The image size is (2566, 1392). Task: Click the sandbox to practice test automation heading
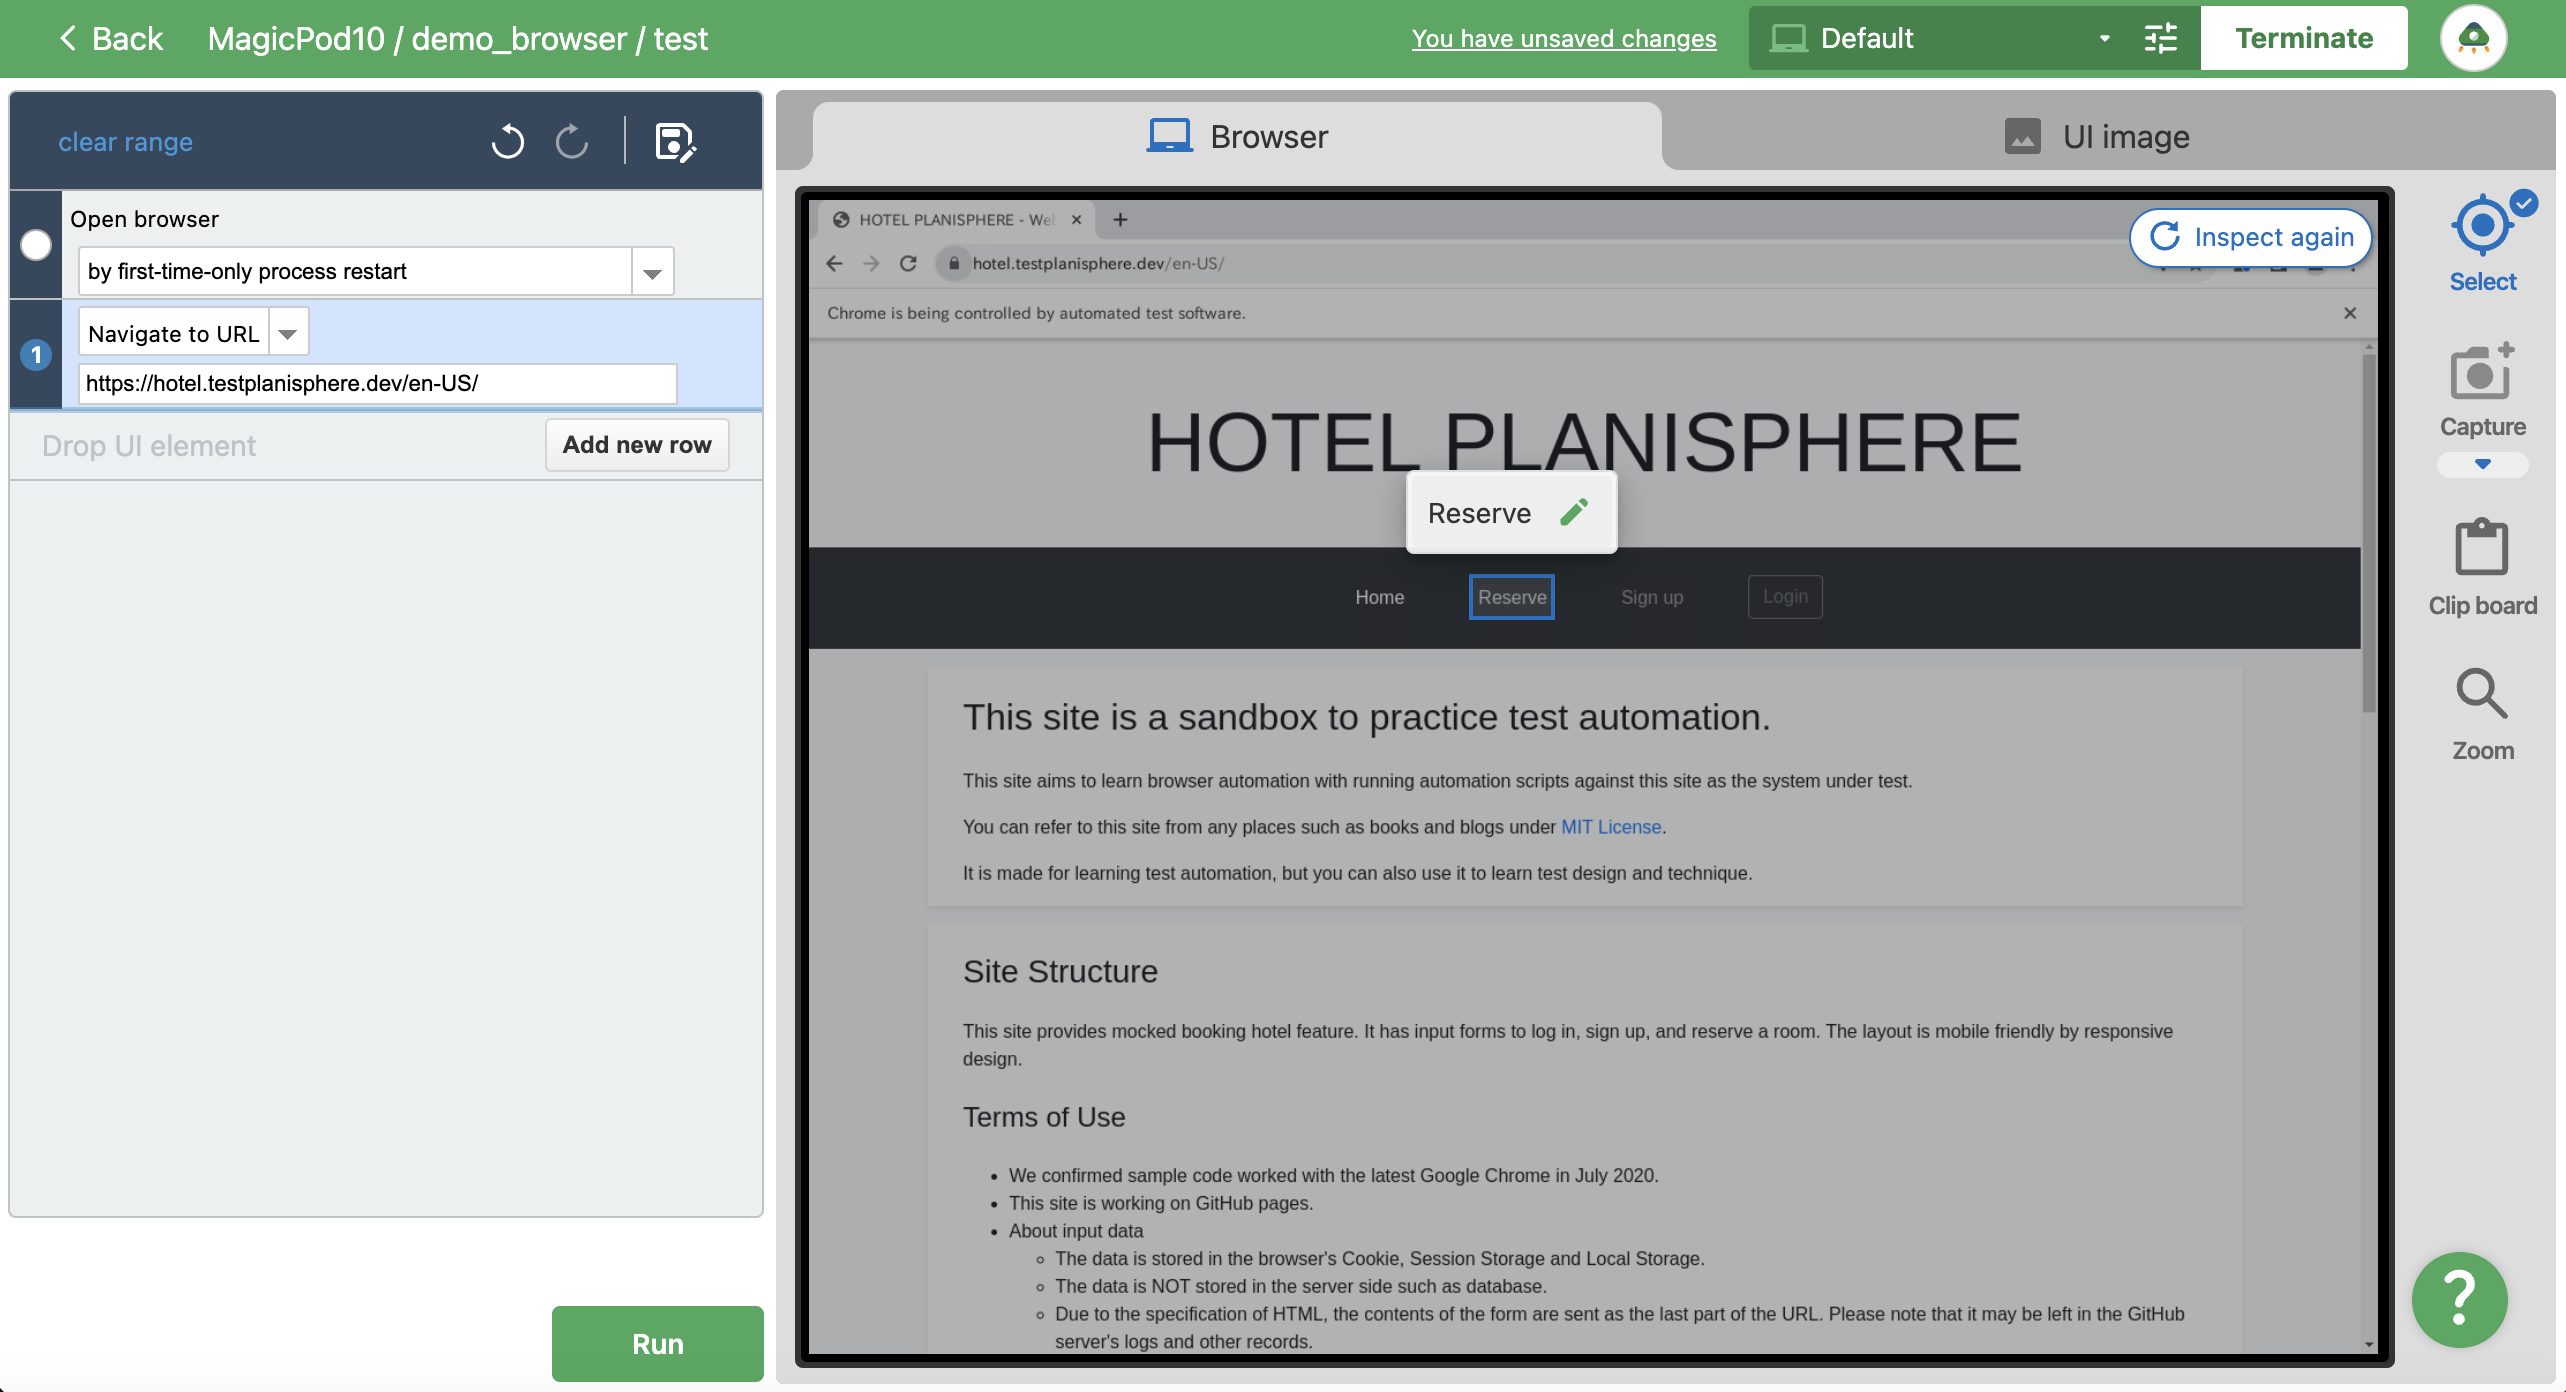point(1366,717)
